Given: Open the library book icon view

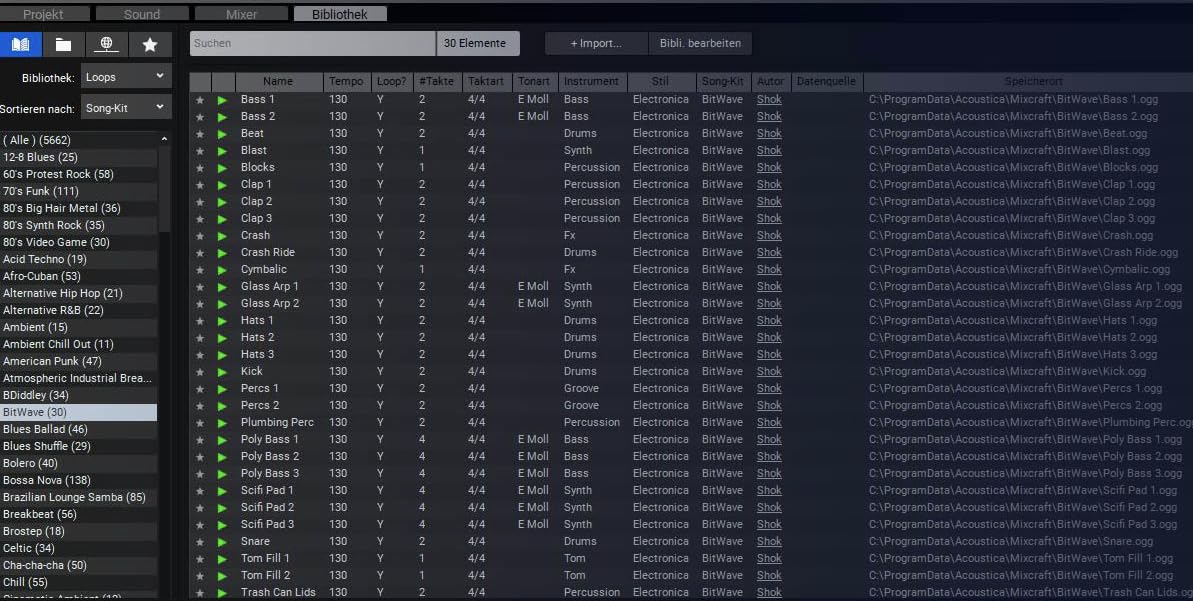Looking at the screenshot, I should (21, 44).
